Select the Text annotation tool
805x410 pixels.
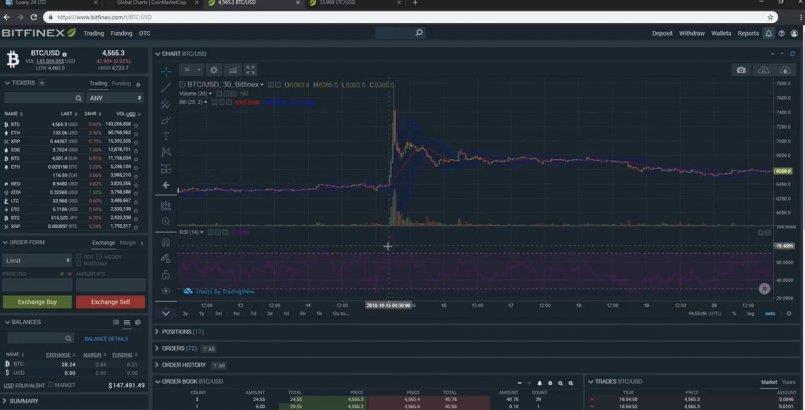[x=166, y=136]
